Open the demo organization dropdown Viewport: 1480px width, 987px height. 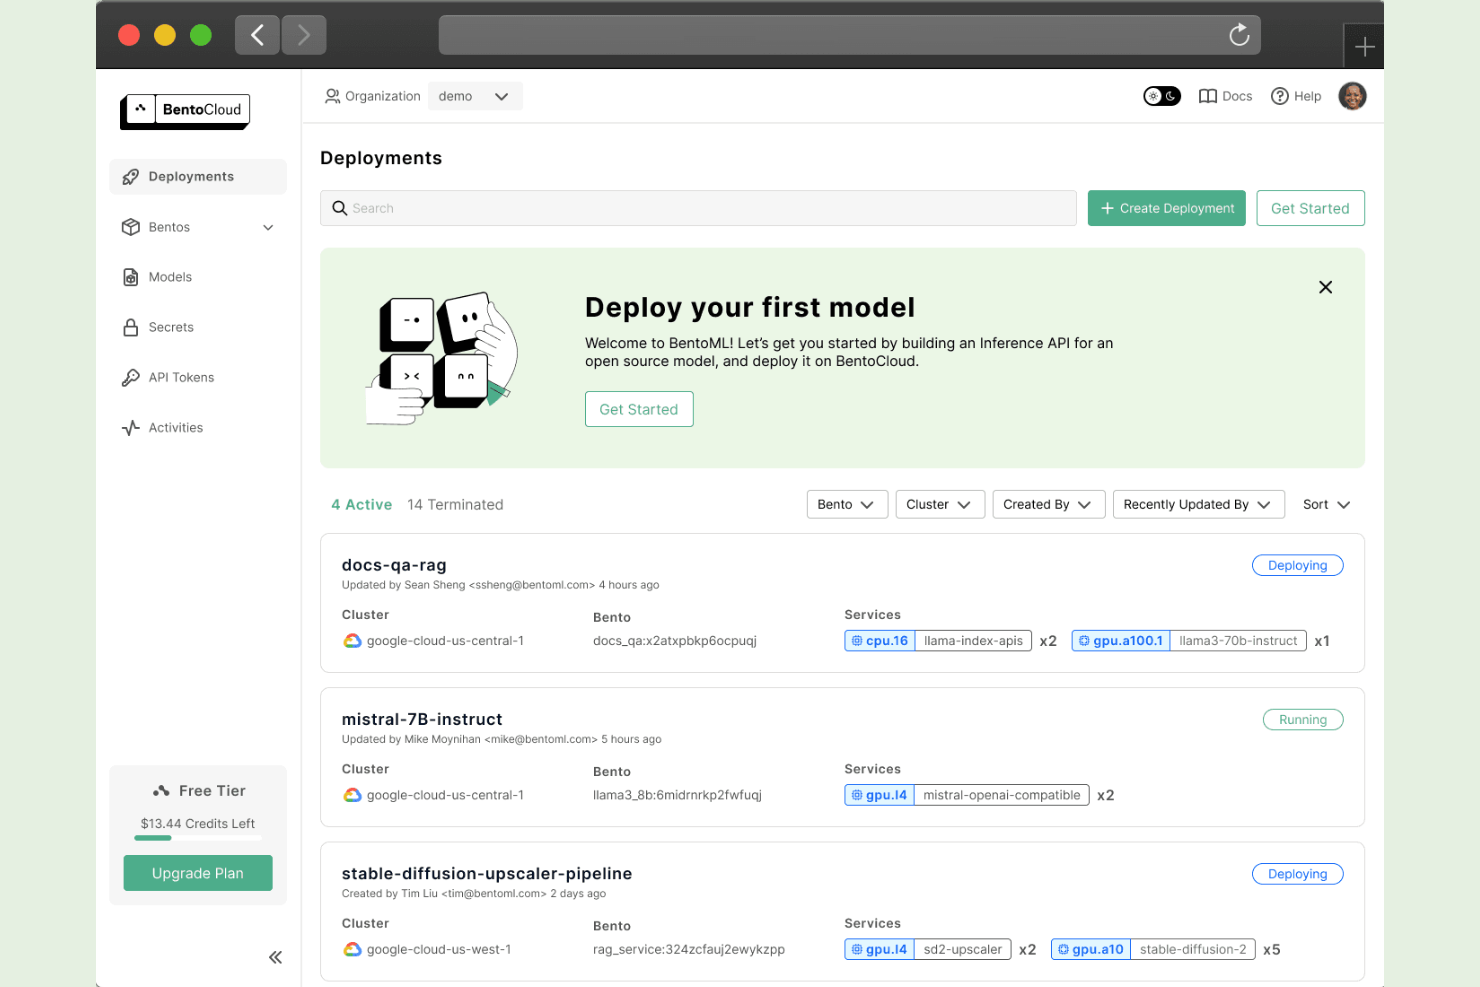coord(475,96)
